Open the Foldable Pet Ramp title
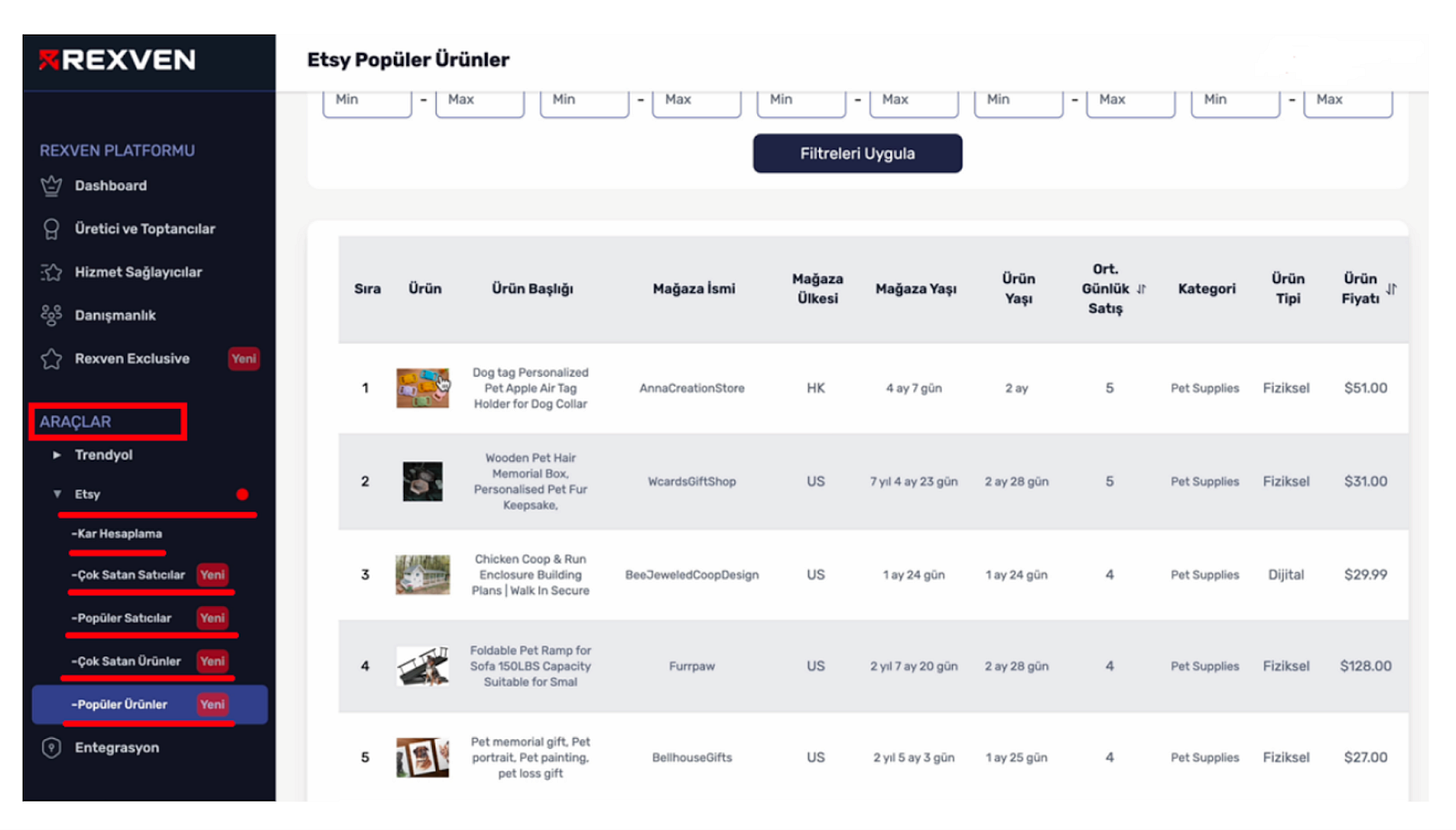1456x830 pixels. (x=531, y=666)
